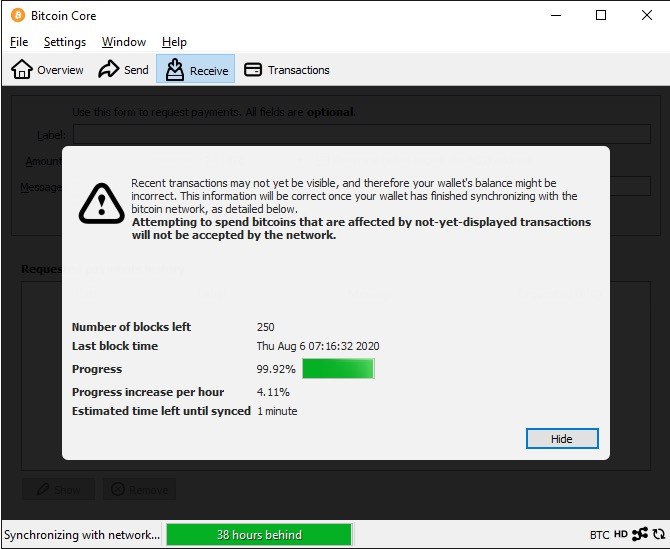The image size is (670, 549).
Task: Open the Transactions tab
Action: click(287, 69)
